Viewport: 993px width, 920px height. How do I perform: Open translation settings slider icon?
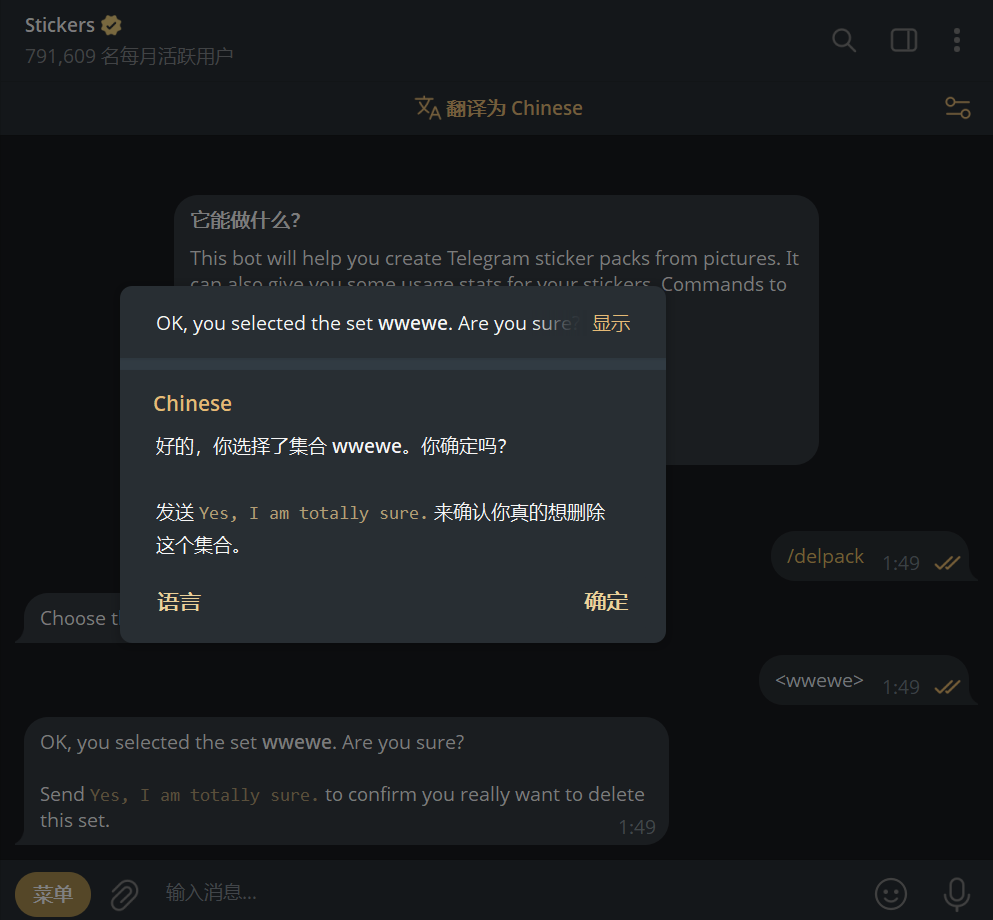pos(958,108)
